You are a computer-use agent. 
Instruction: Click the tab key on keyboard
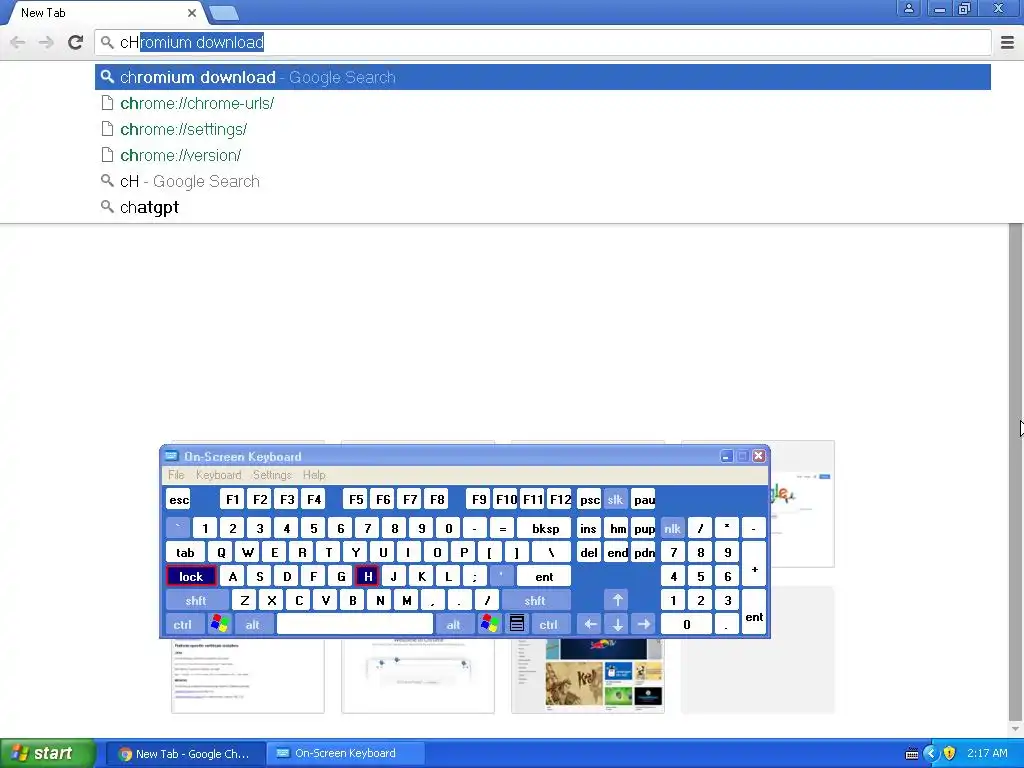pyautogui.click(x=185, y=552)
